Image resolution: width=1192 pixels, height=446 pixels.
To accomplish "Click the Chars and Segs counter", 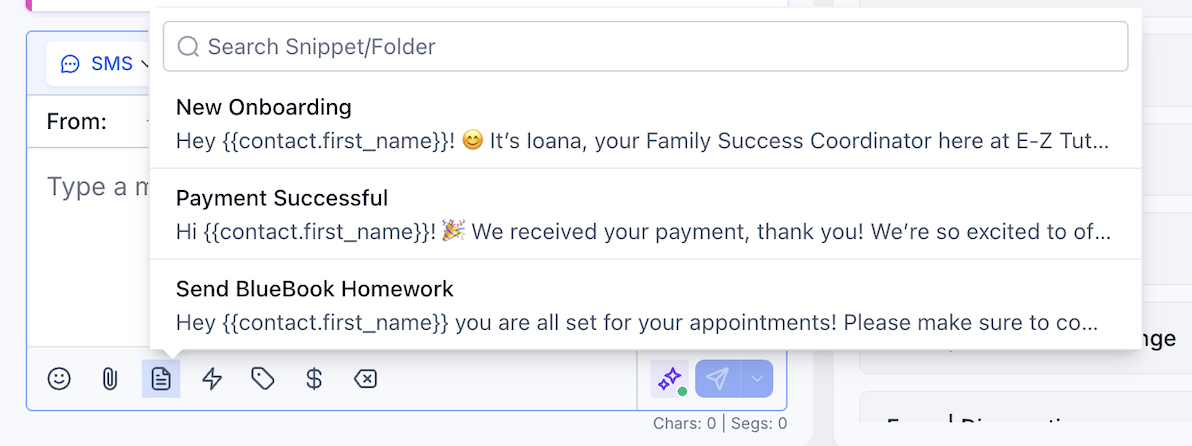I will click(720, 423).
